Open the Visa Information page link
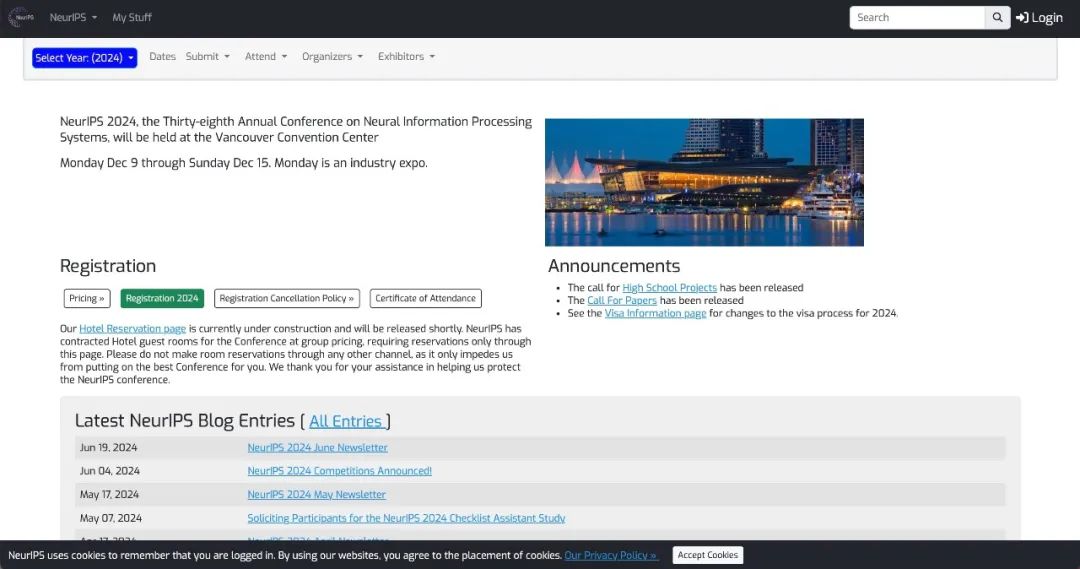Screen dimensions: 1080x569 click(x=655, y=313)
